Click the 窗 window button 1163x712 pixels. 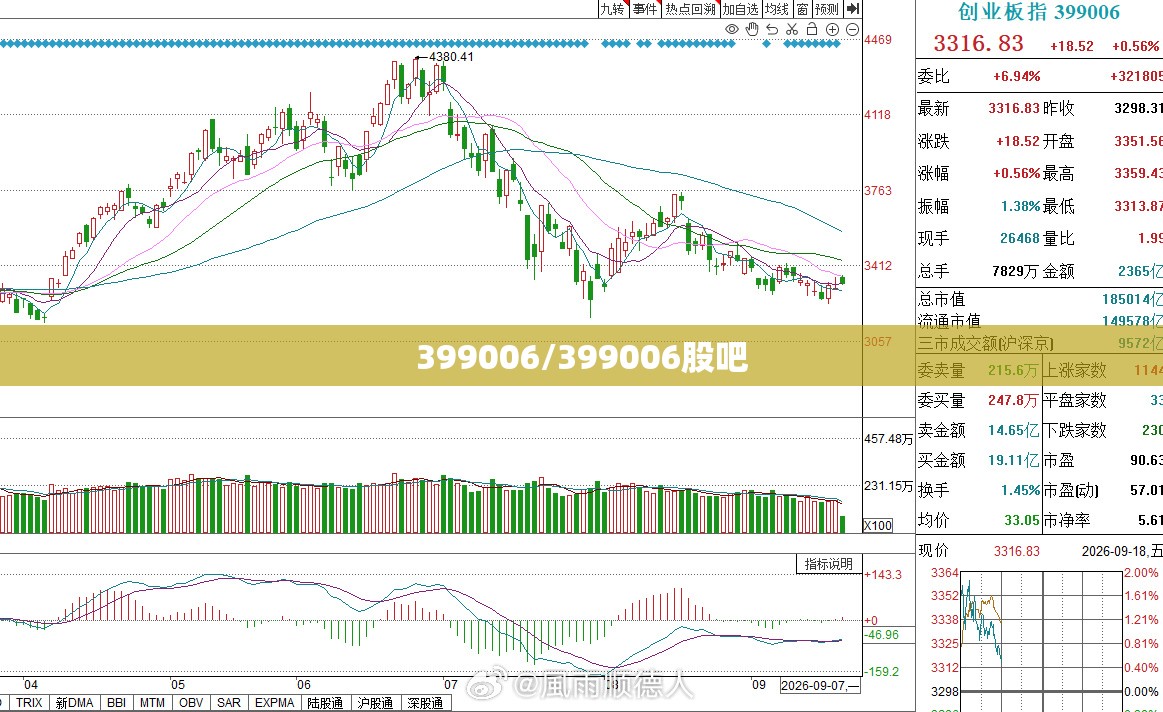pyautogui.click(x=802, y=9)
